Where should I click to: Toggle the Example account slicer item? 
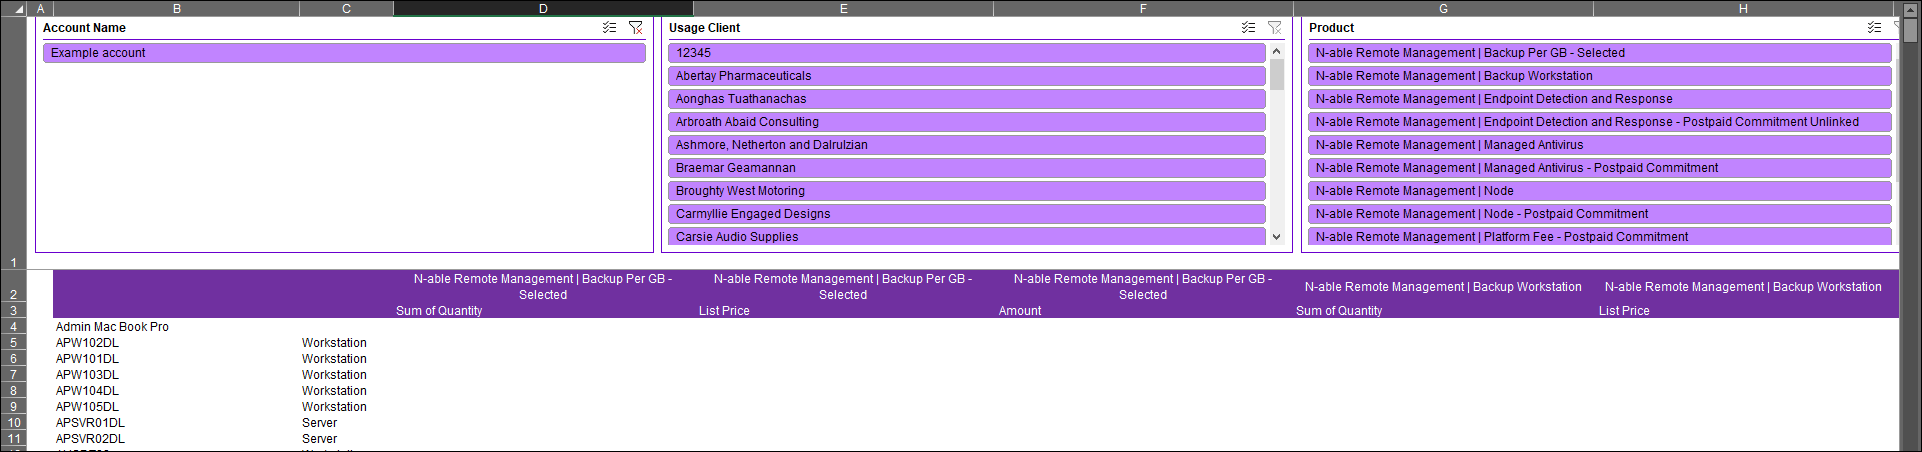(x=343, y=53)
